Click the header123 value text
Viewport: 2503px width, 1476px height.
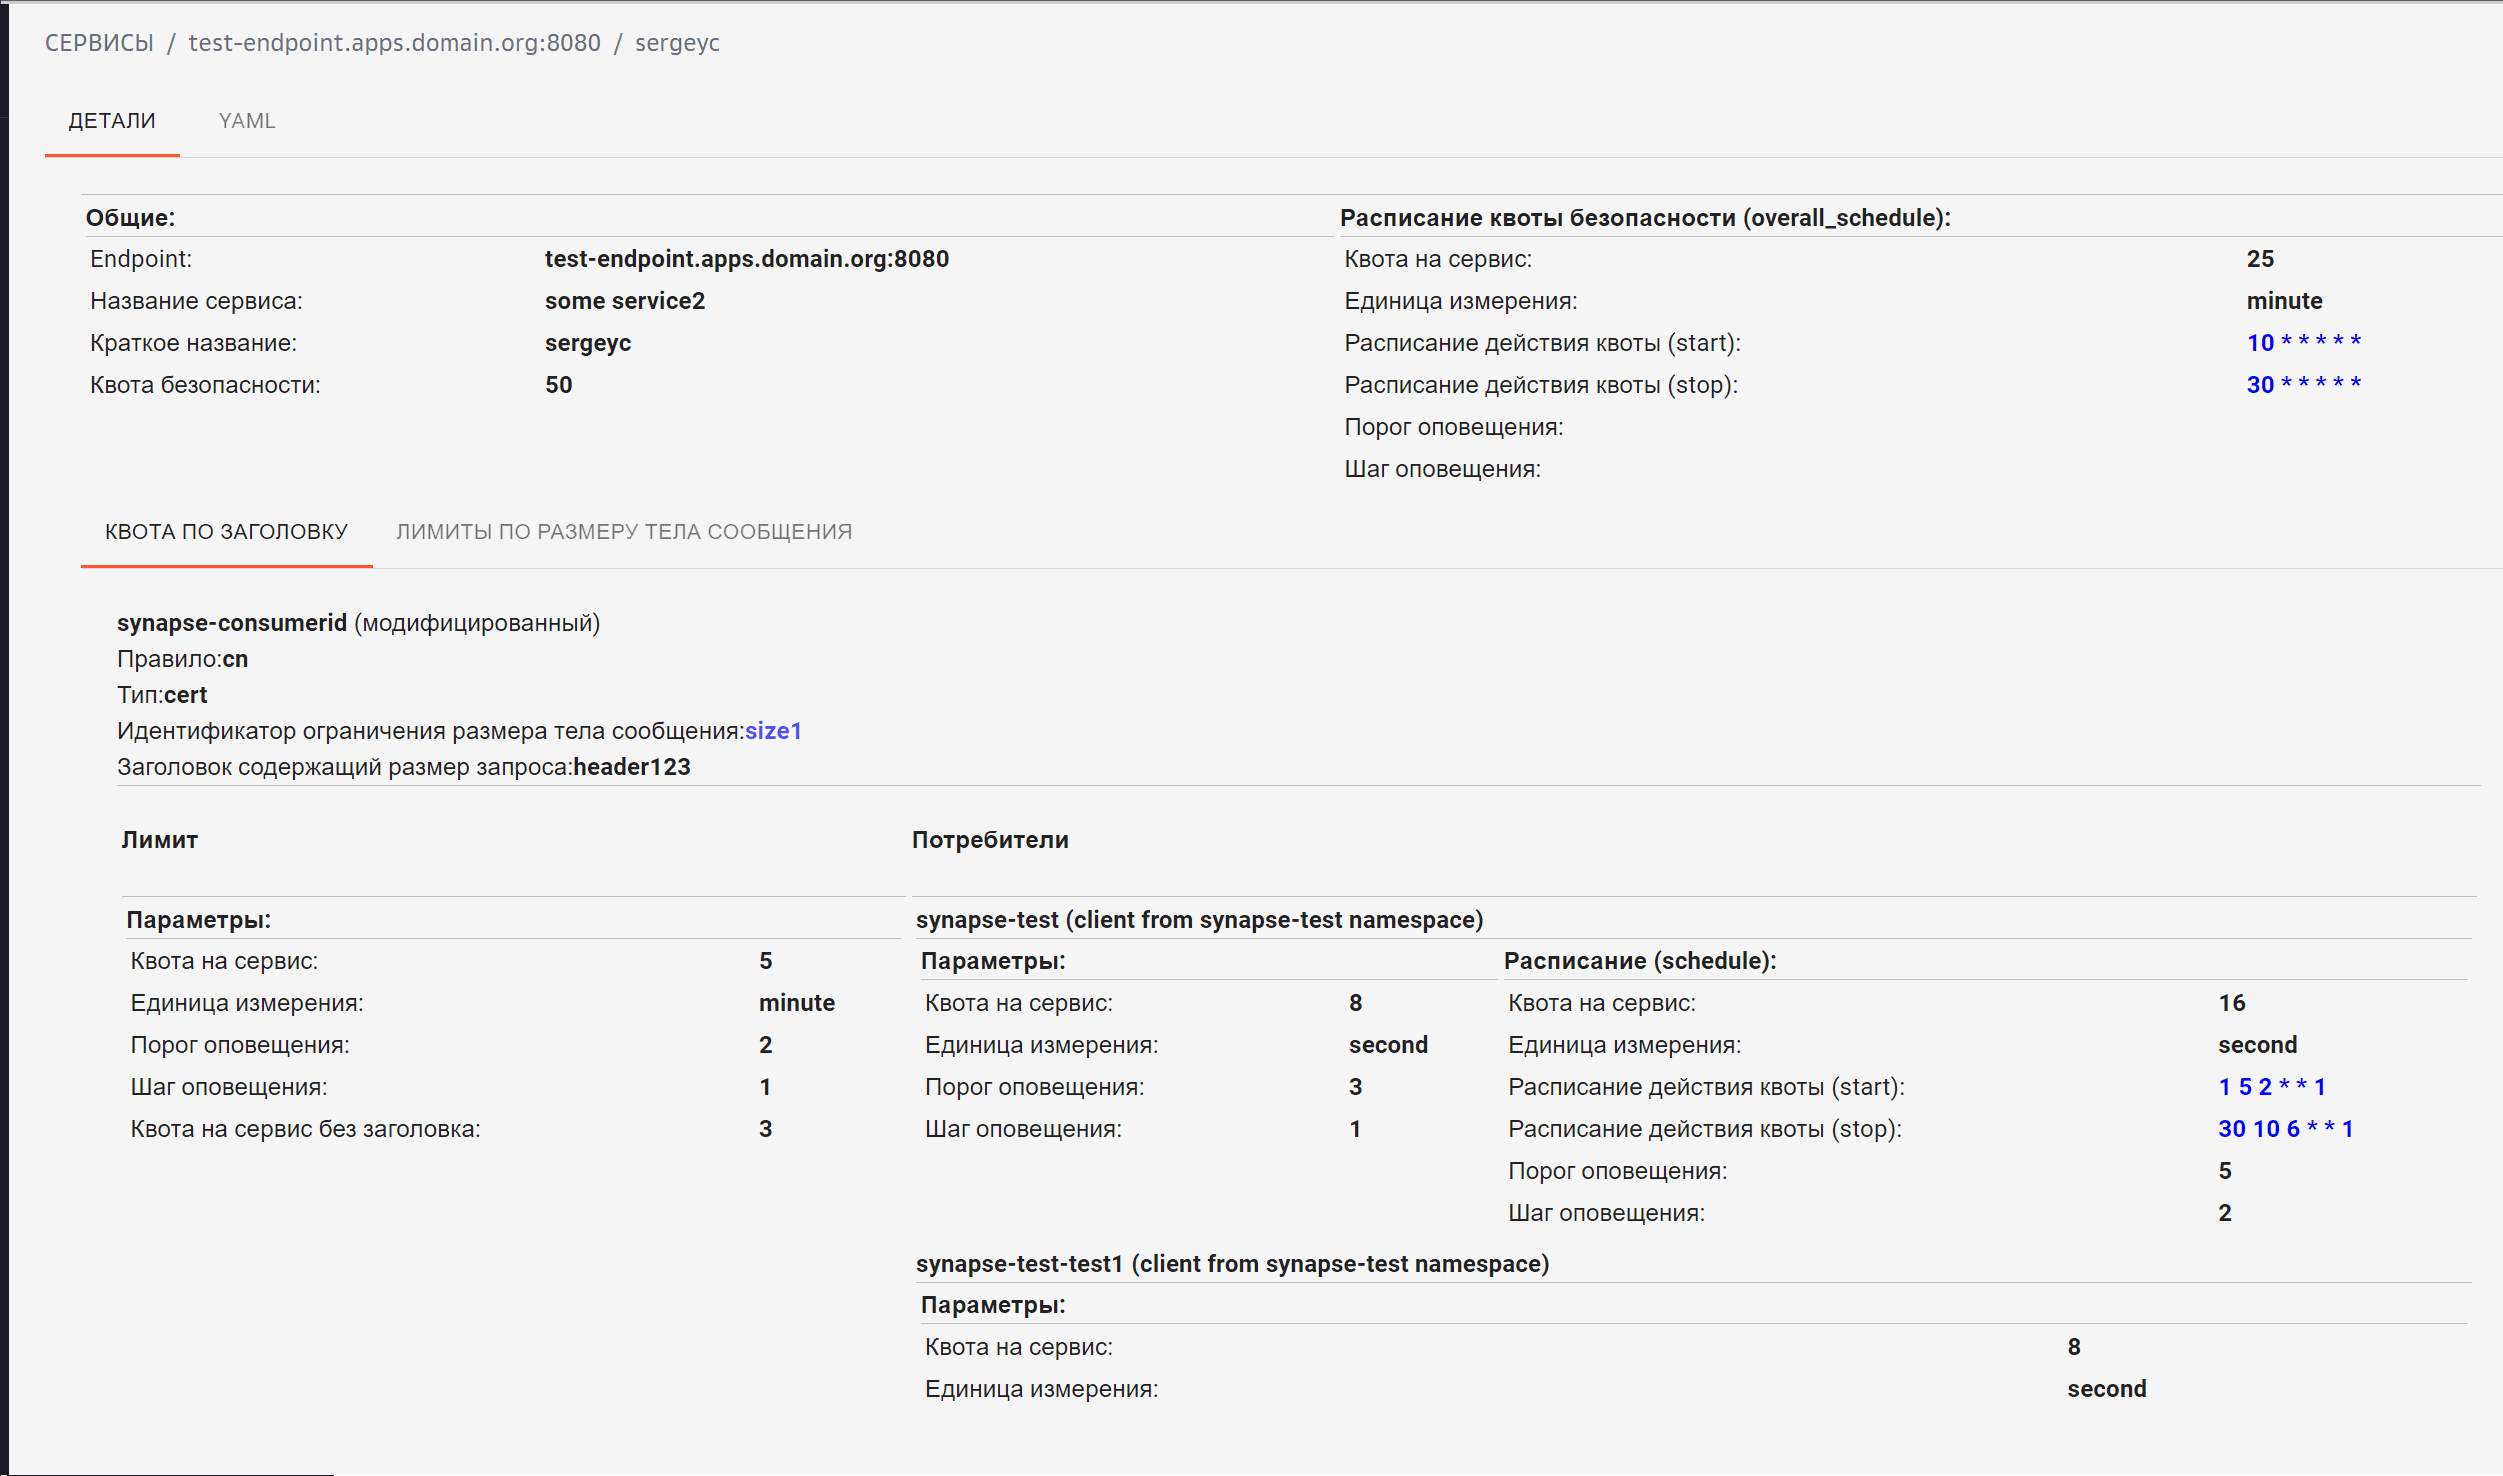[x=631, y=767]
